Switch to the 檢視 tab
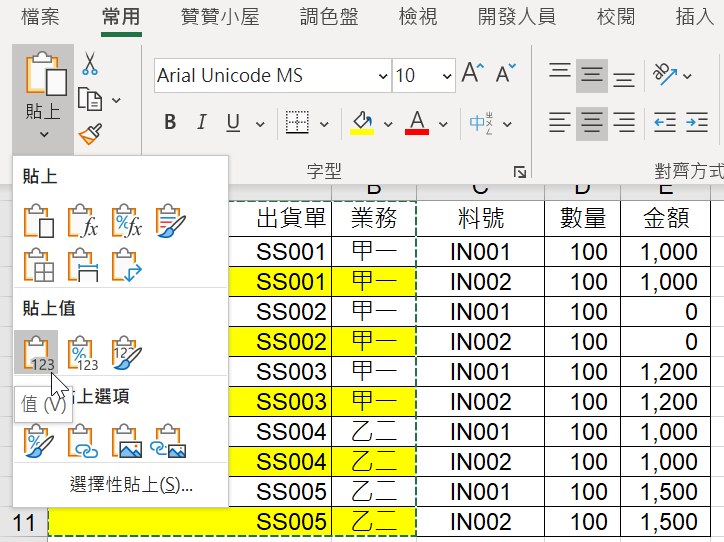 418,17
